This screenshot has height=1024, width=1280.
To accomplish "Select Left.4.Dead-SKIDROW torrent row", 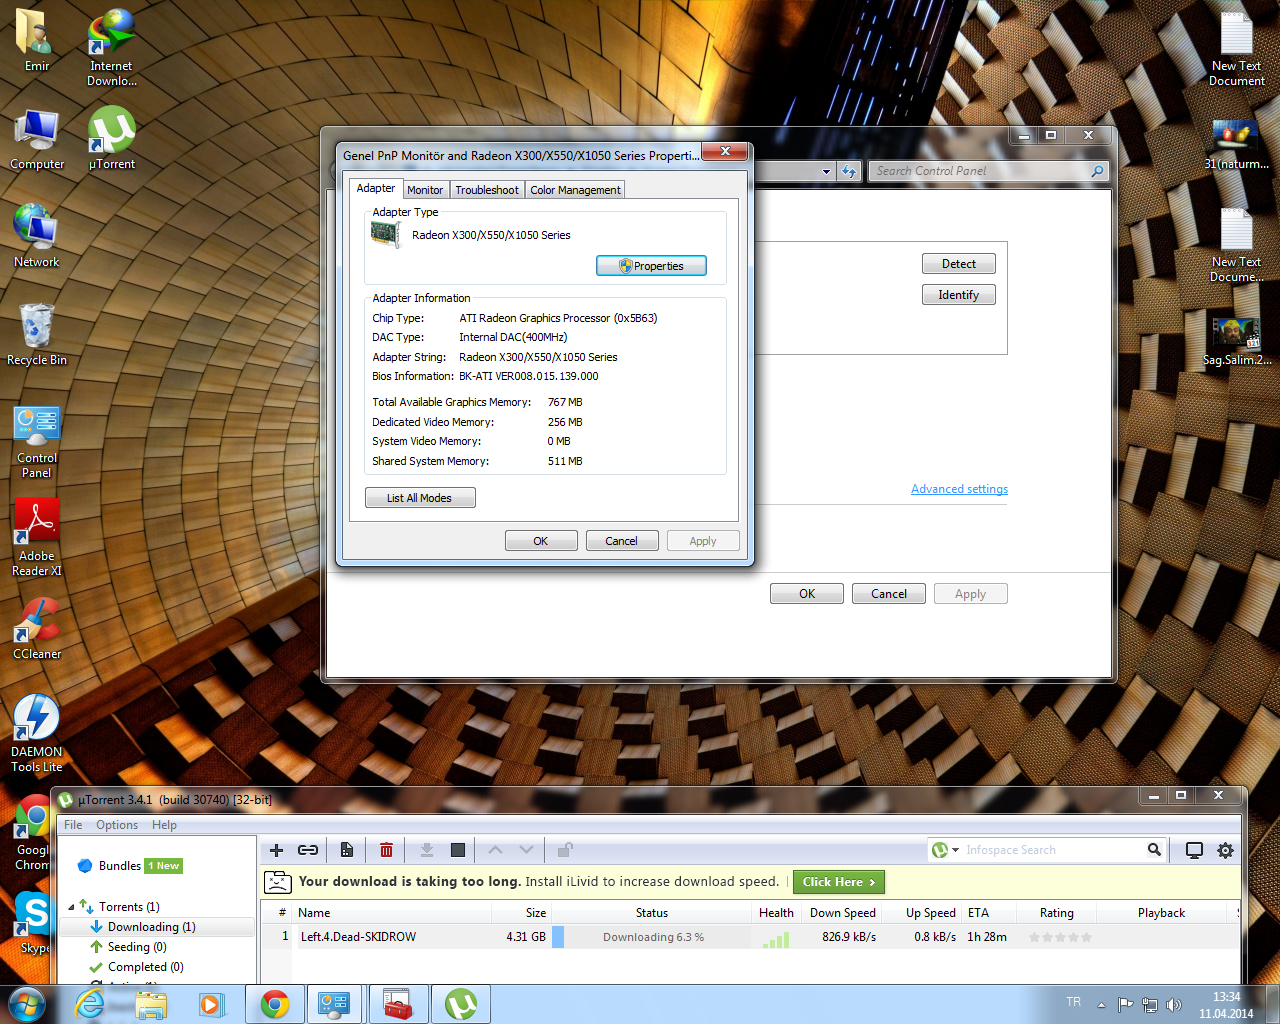I will pos(750,937).
